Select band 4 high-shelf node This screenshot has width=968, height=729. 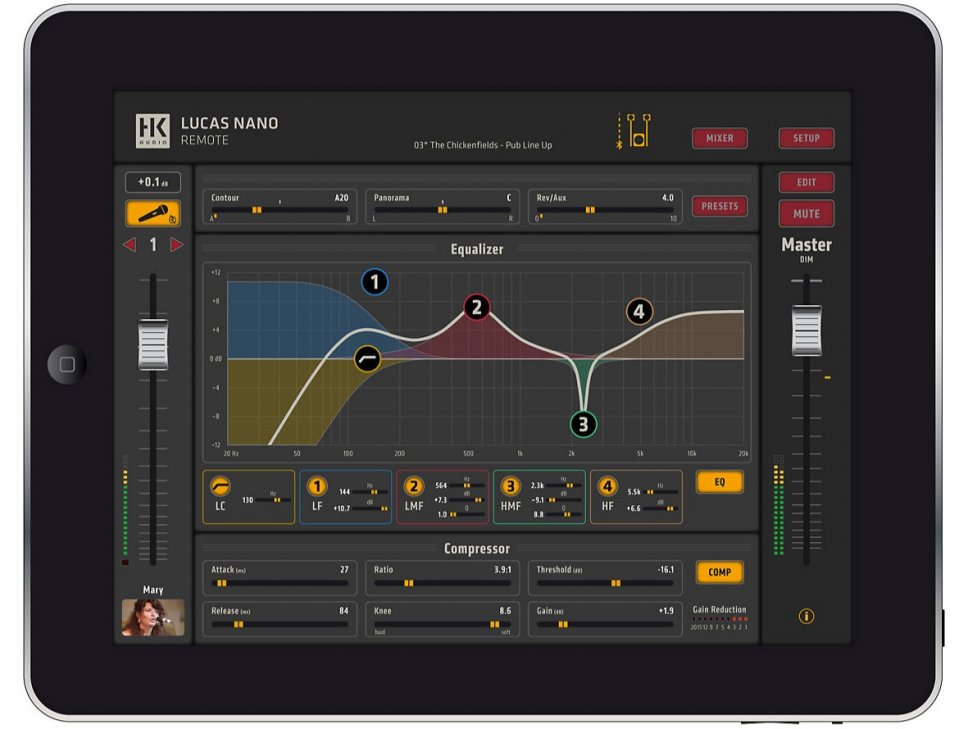639,312
